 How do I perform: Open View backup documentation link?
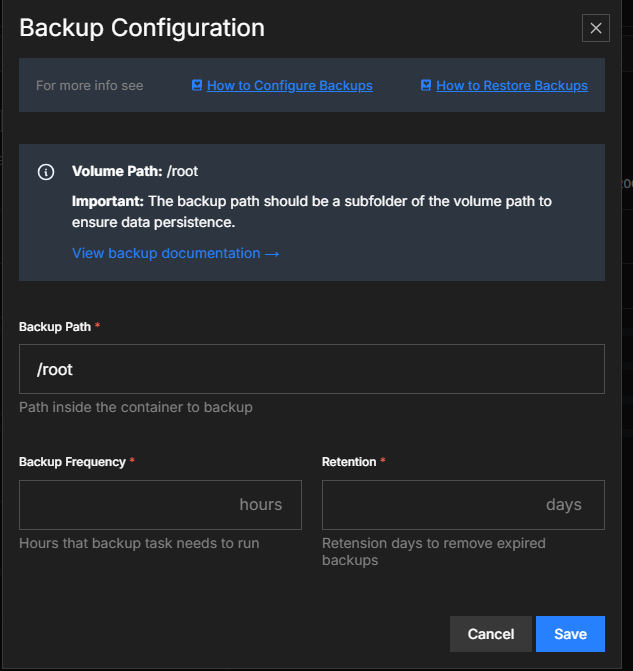pyautogui.click(x=175, y=253)
